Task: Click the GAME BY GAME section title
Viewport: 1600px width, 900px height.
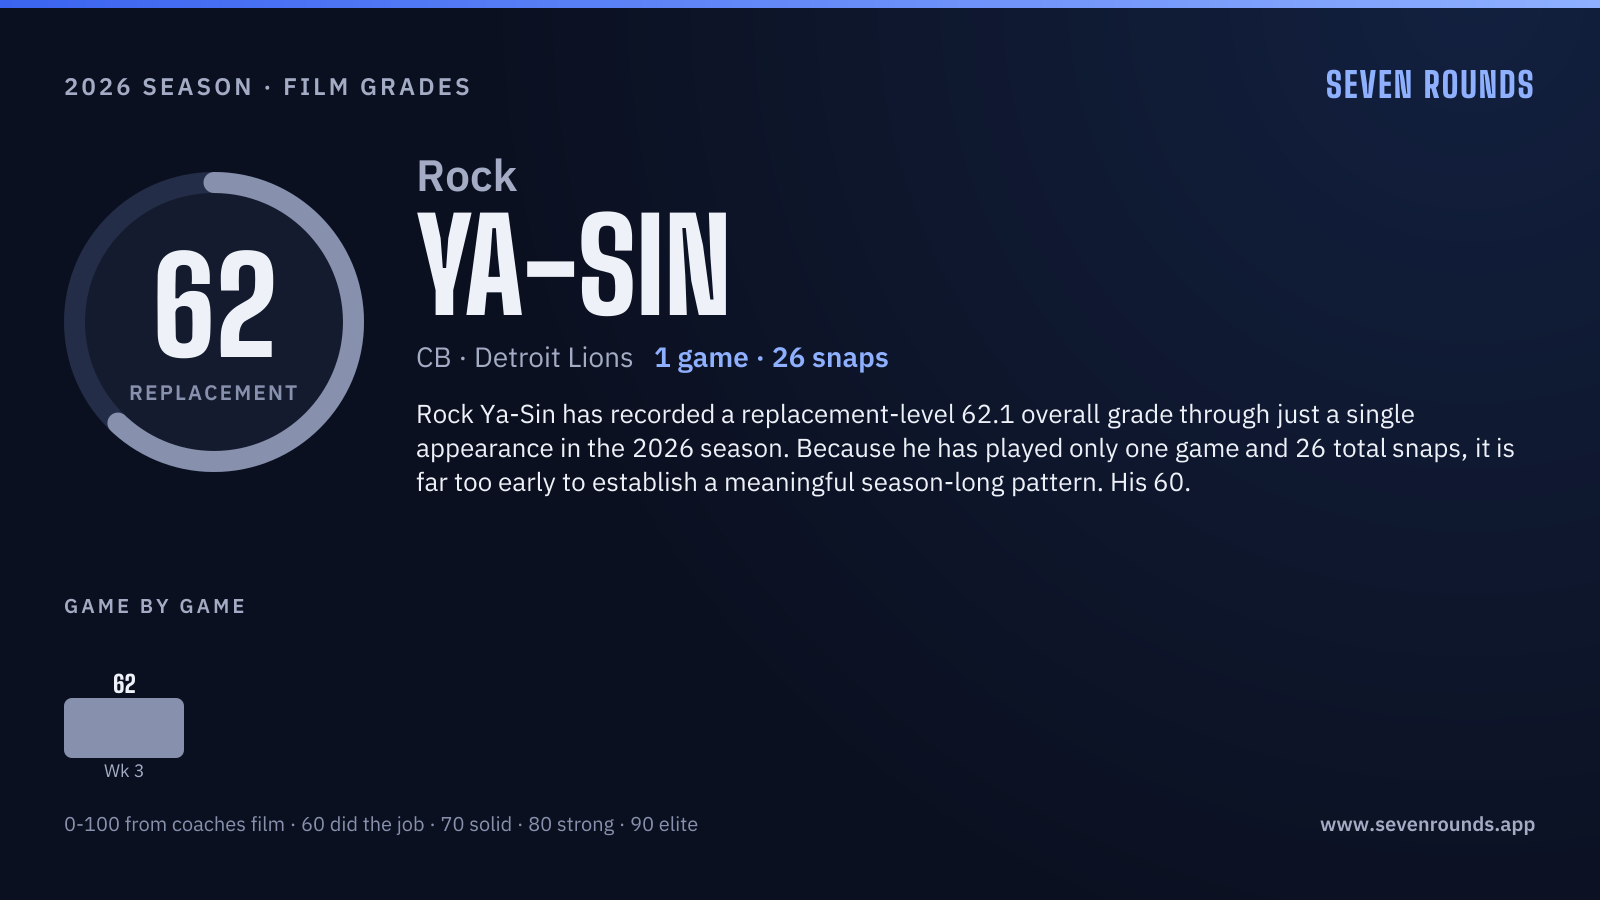Action: [x=155, y=606]
